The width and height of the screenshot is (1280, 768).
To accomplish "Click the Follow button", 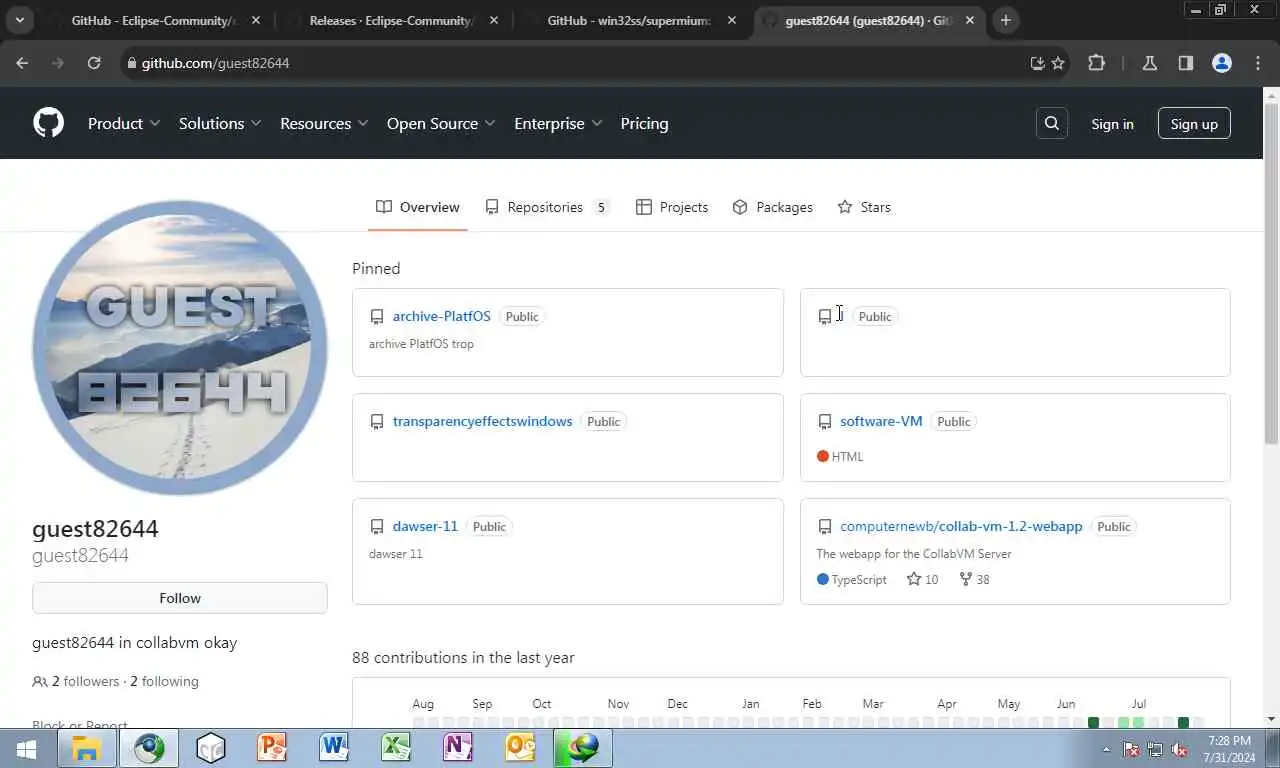I will tap(180, 598).
